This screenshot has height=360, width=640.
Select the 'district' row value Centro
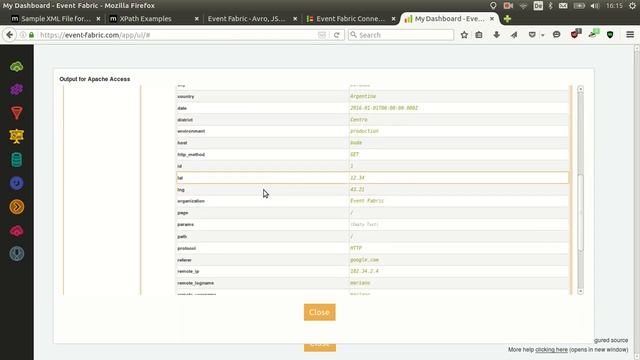coord(359,120)
